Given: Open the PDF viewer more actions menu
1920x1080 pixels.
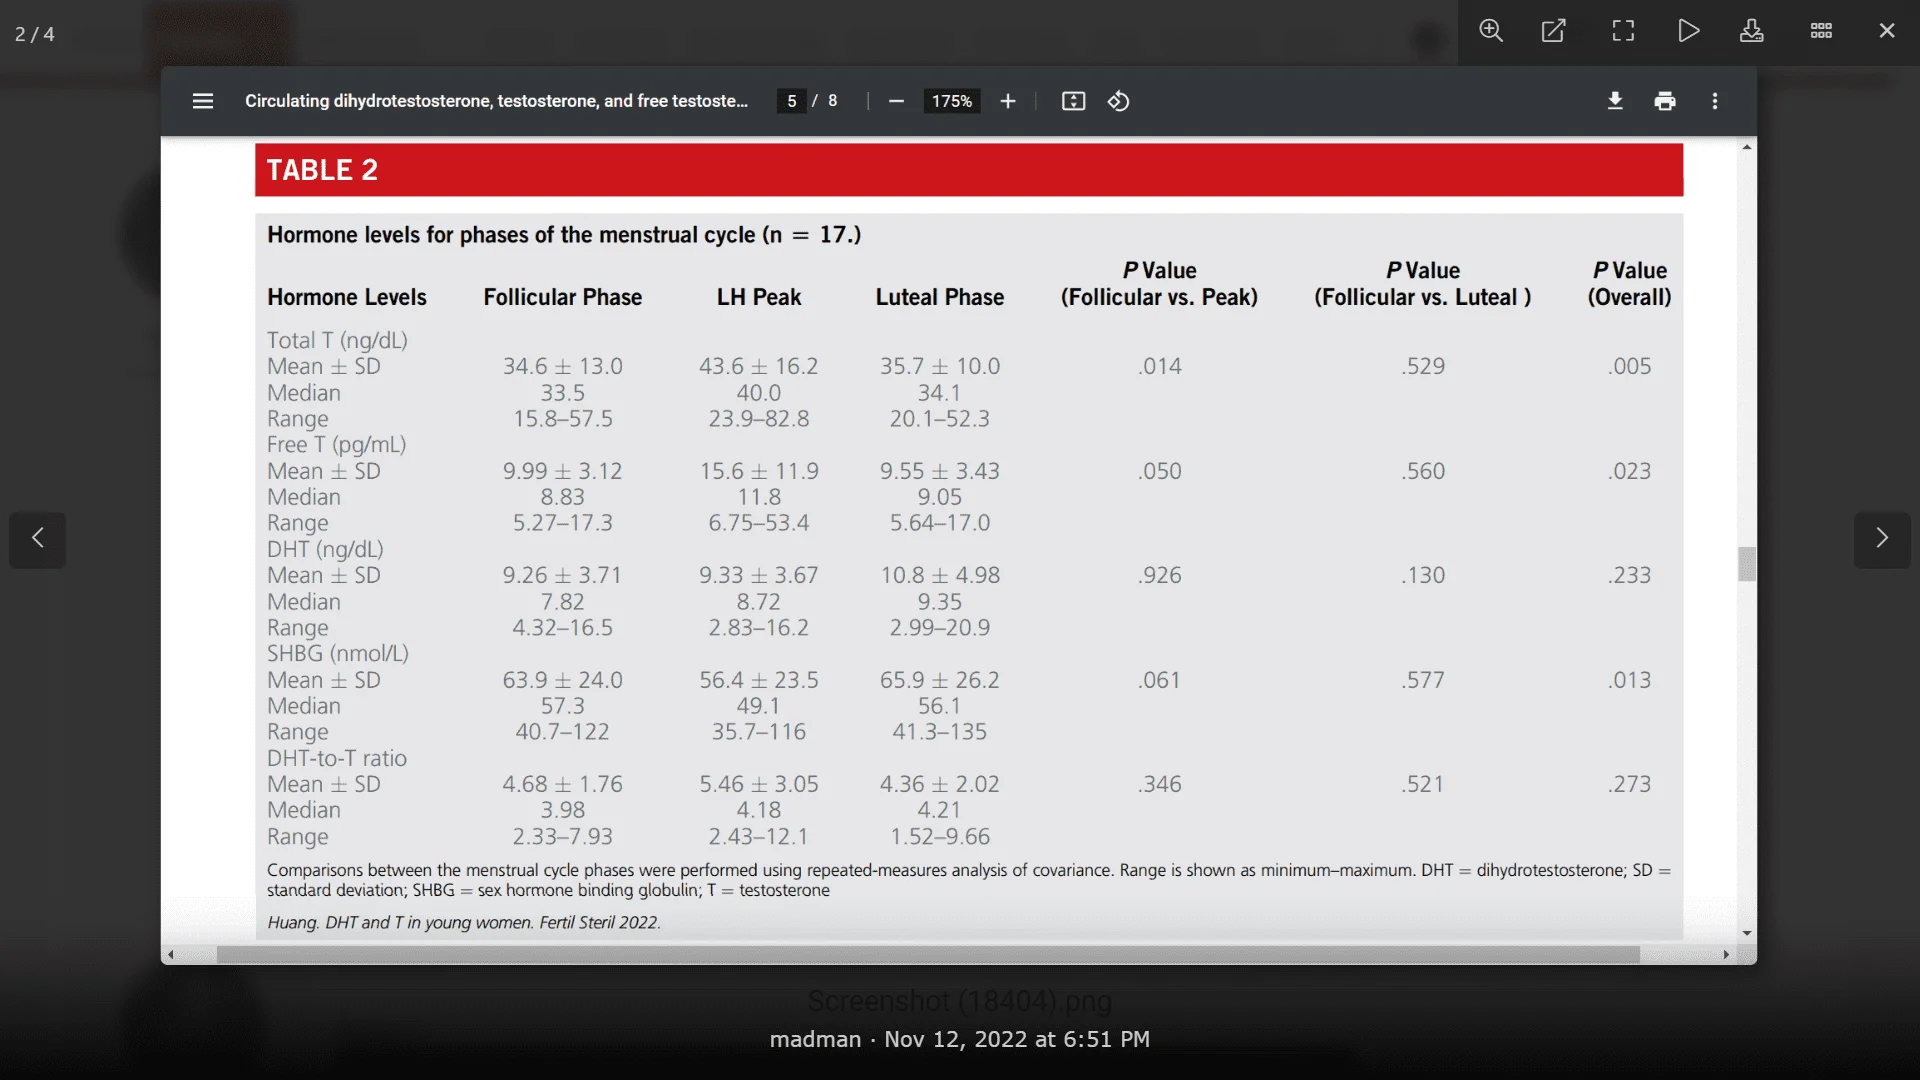Looking at the screenshot, I should point(1715,101).
